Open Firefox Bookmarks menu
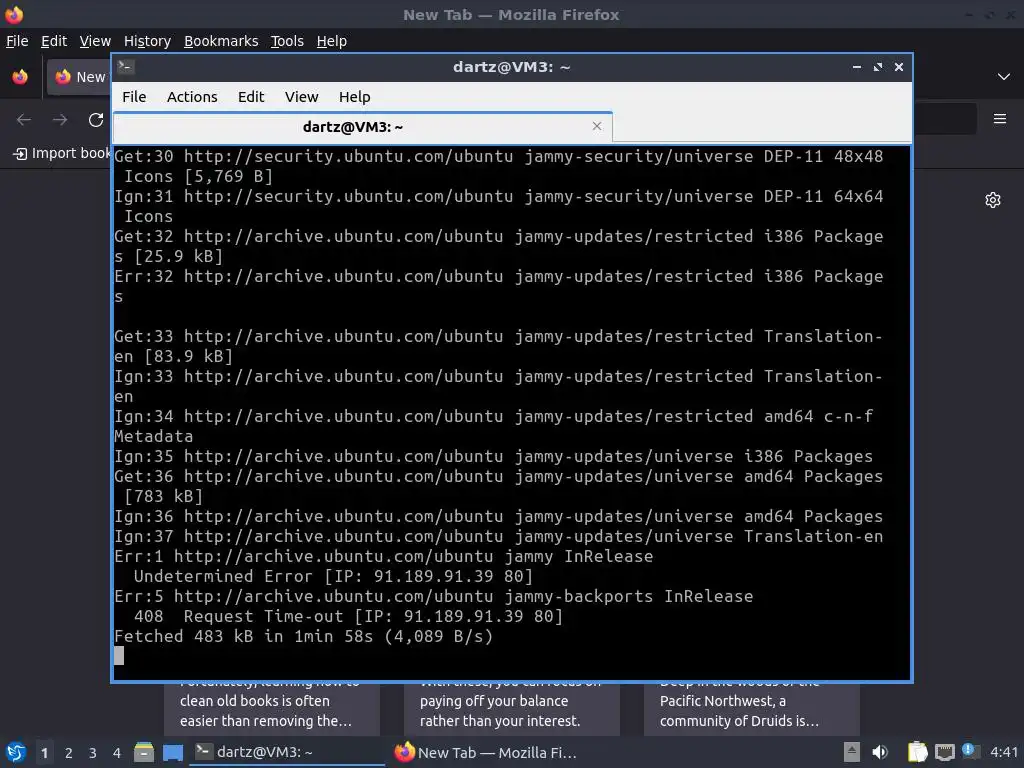Viewport: 1024px width, 768px height. [221, 41]
